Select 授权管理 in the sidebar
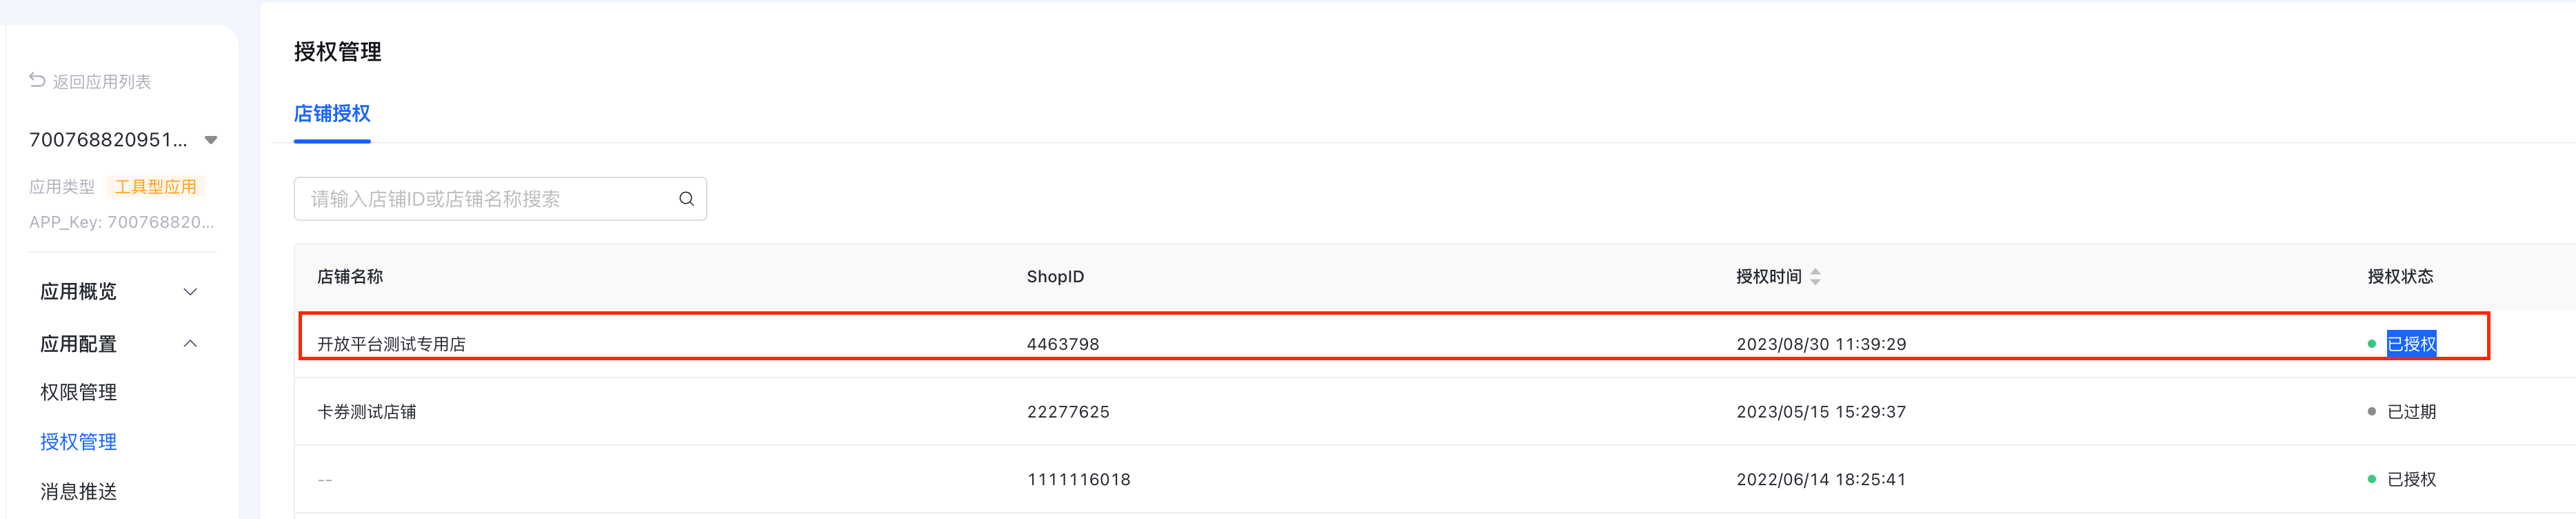Screen dimensions: 2576x519 click(78, 442)
